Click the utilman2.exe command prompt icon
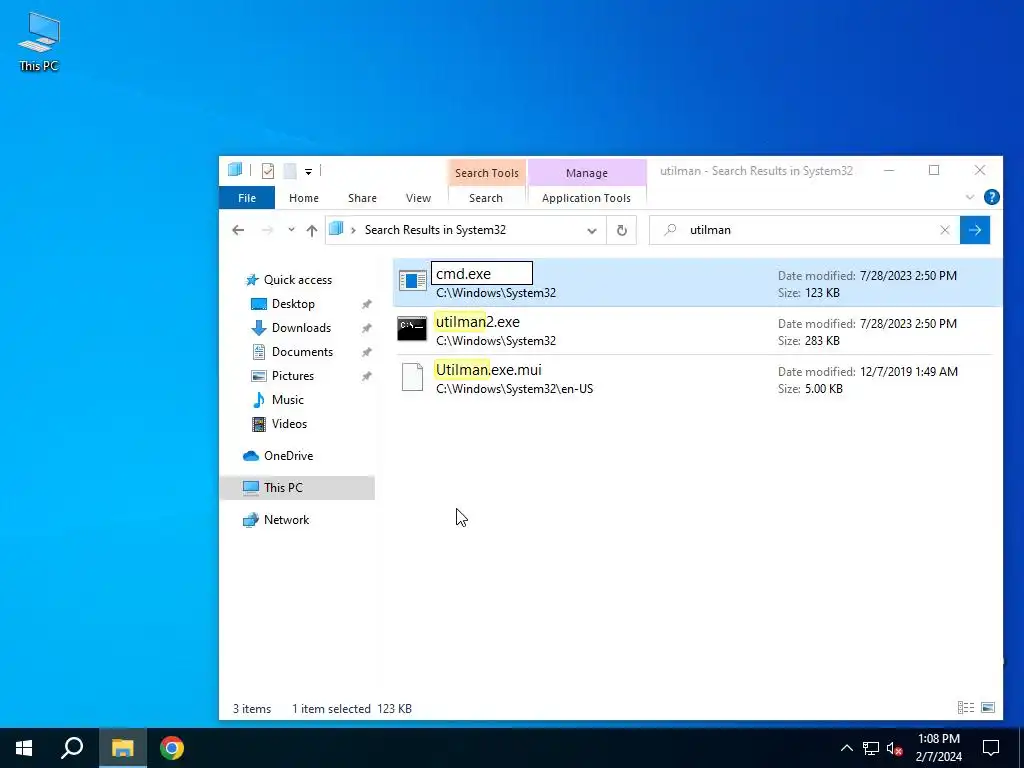This screenshot has width=1024, height=768. pyautogui.click(x=412, y=328)
